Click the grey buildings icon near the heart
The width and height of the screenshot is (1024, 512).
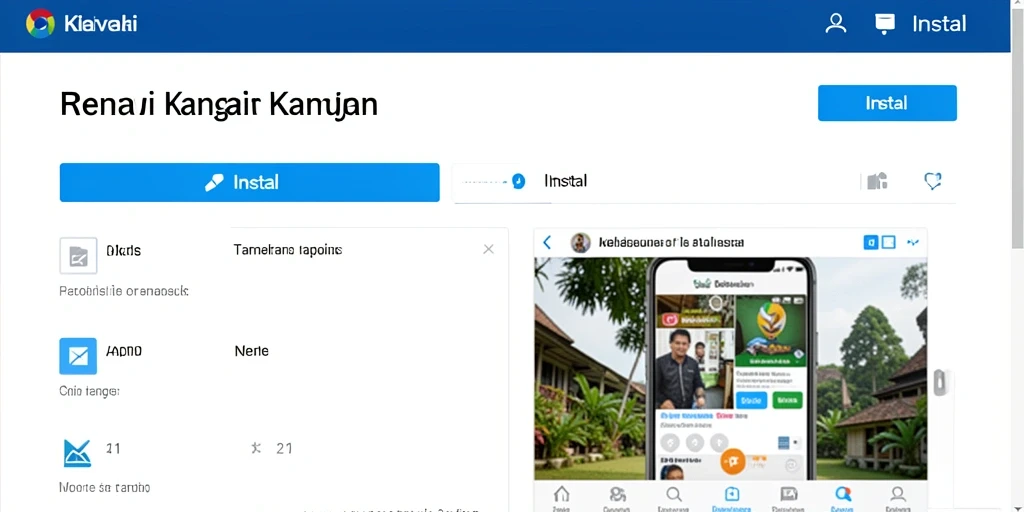pyautogui.click(x=877, y=181)
